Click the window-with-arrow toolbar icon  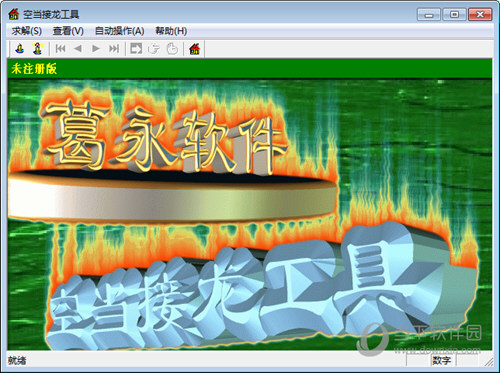[x=136, y=49]
